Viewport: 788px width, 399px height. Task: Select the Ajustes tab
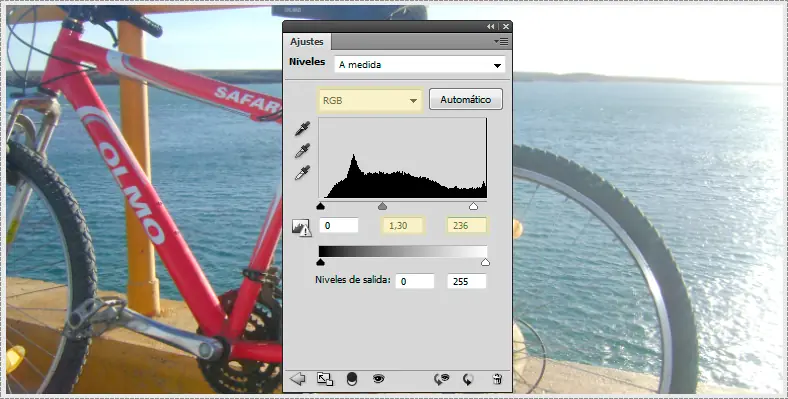click(307, 42)
